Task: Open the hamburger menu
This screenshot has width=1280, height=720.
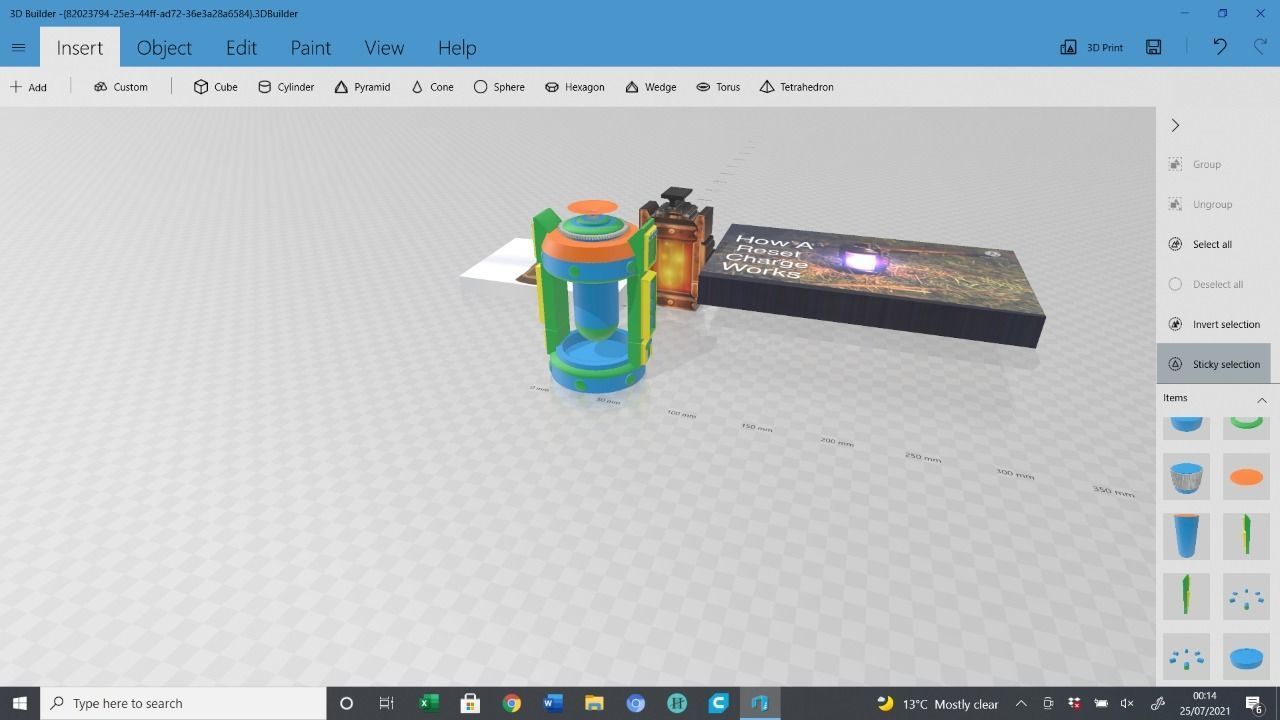Action: [x=18, y=47]
